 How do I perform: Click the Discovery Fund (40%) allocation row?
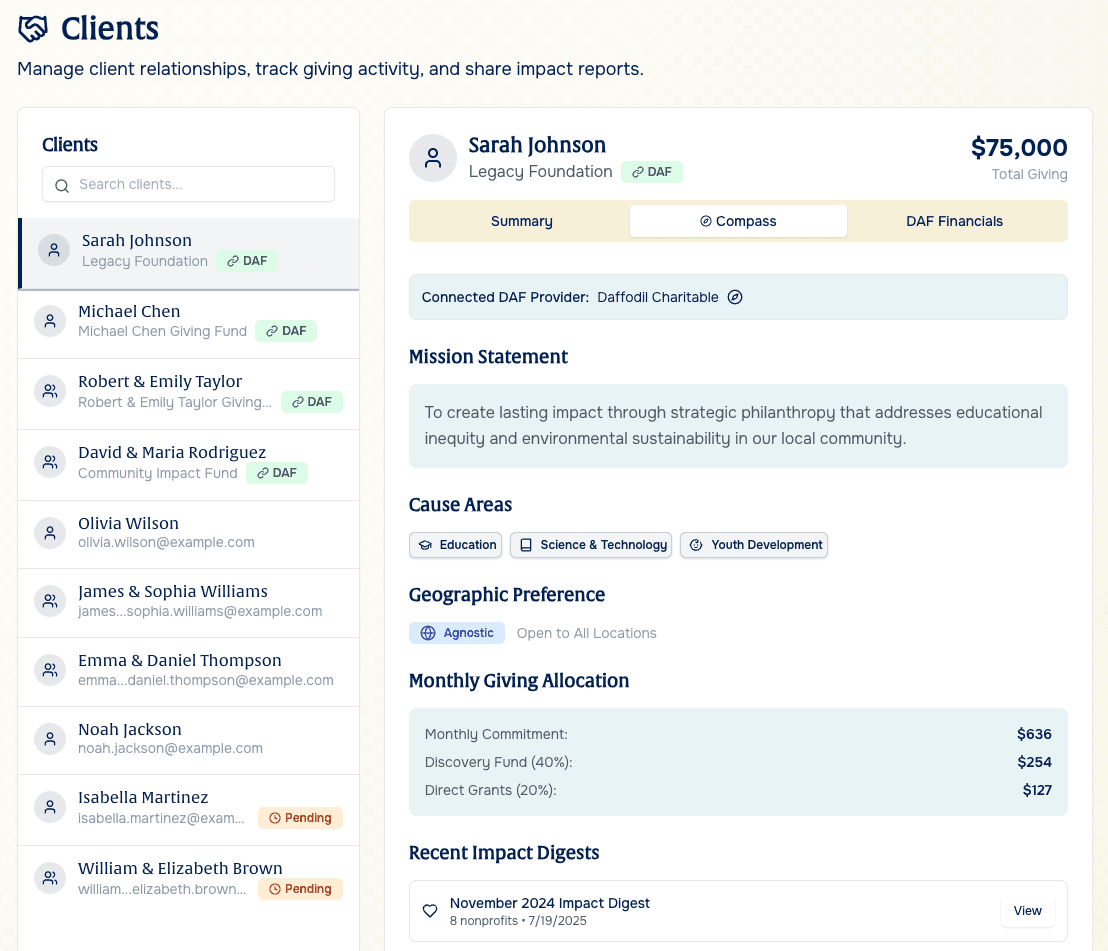(738, 762)
